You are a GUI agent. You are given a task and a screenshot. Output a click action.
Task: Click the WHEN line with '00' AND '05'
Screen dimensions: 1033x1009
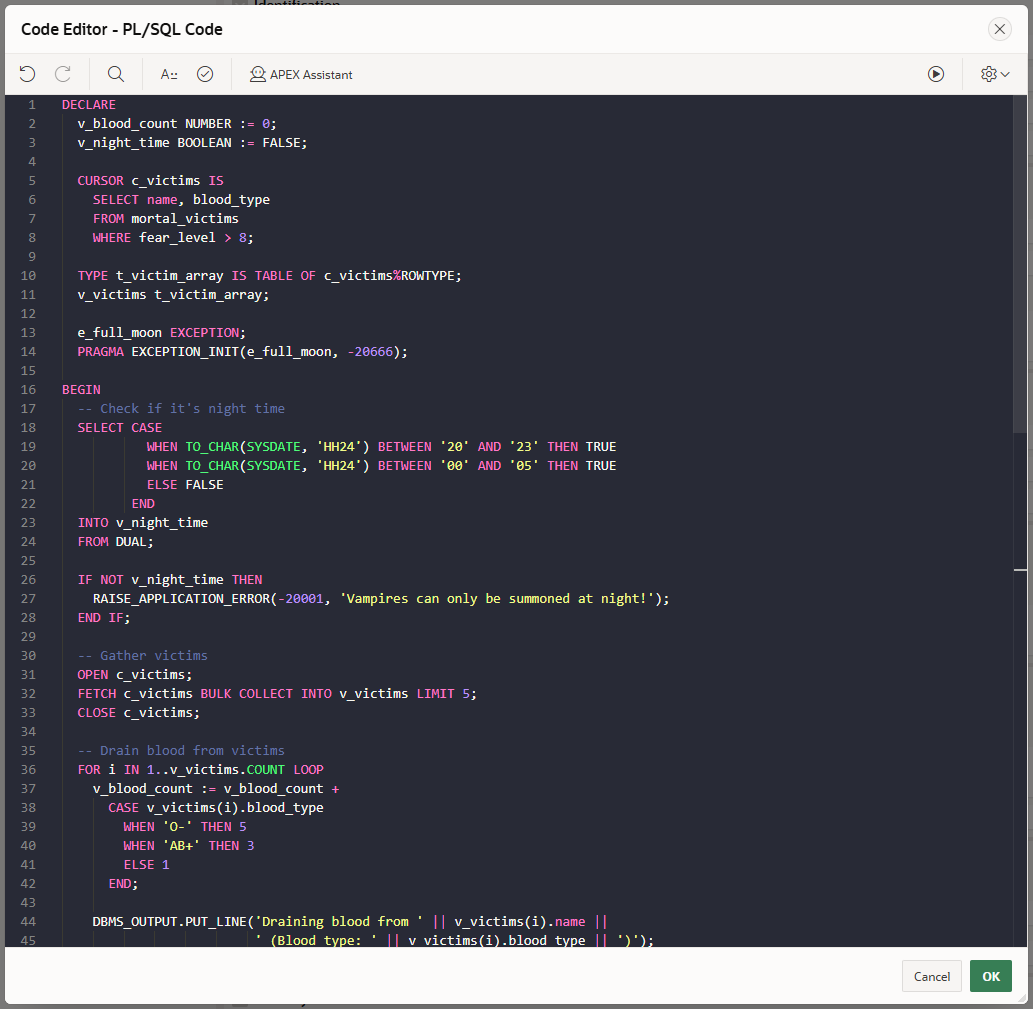[x=381, y=466]
